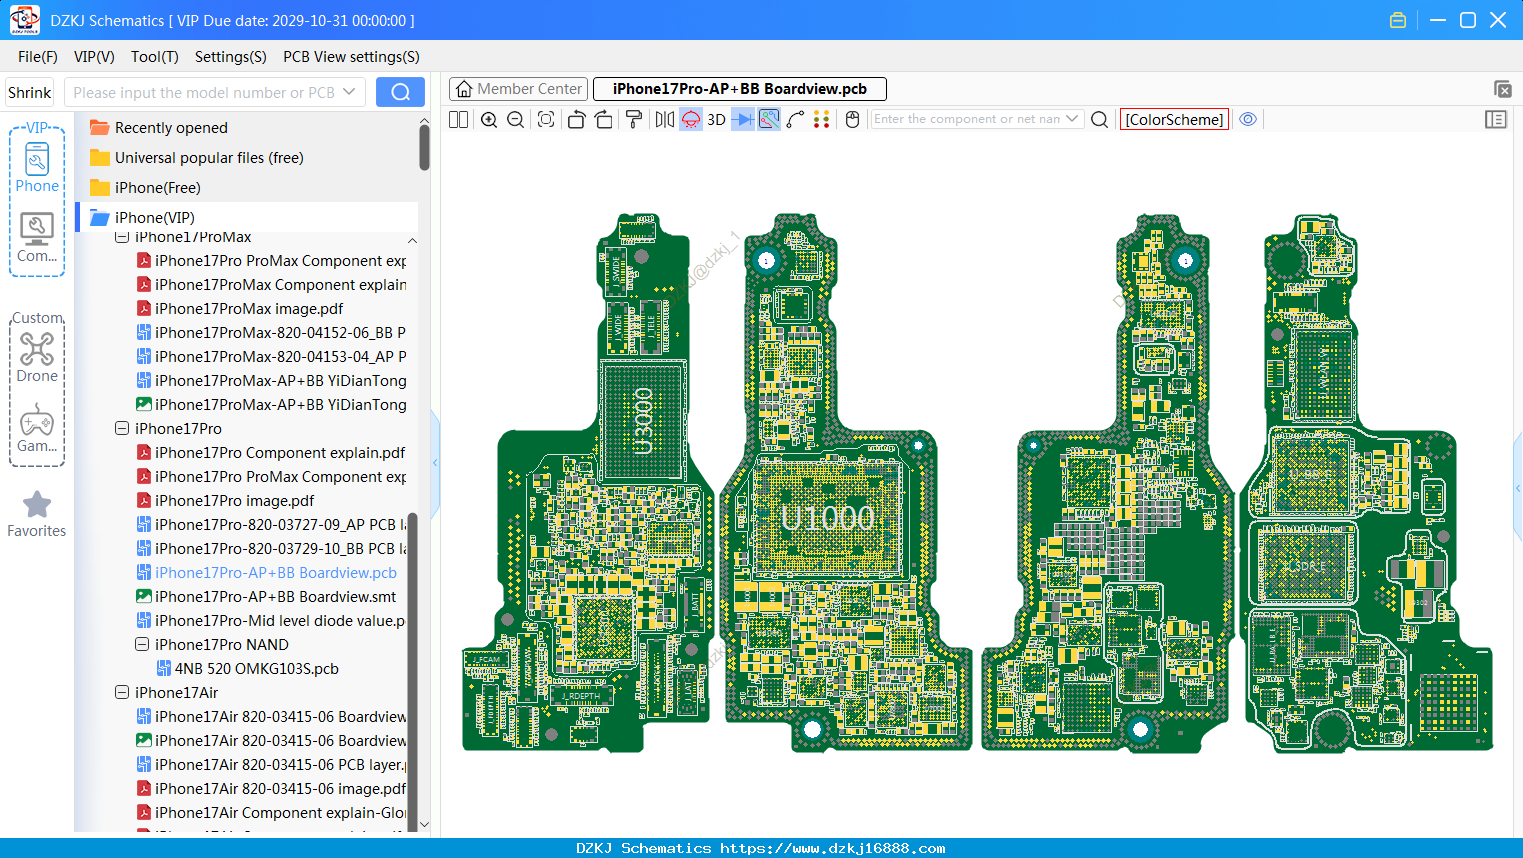Mirror the board horizontally
1523x858 pixels.
pyautogui.click(x=665, y=119)
